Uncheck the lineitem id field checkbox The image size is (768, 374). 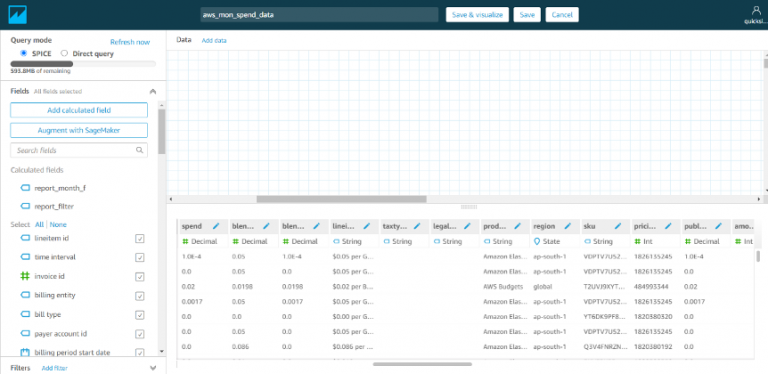click(140, 238)
